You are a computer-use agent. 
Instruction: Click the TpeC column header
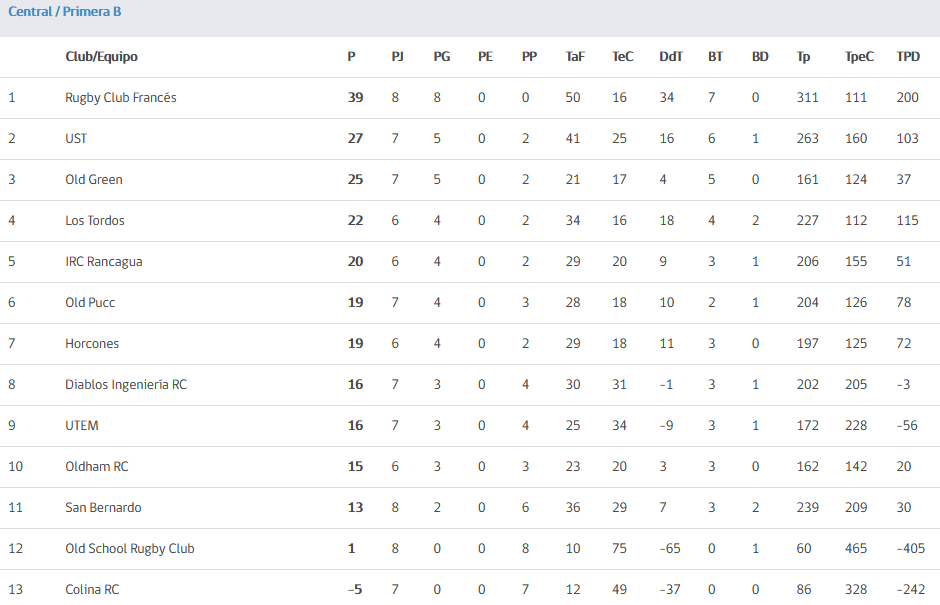(859, 56)
